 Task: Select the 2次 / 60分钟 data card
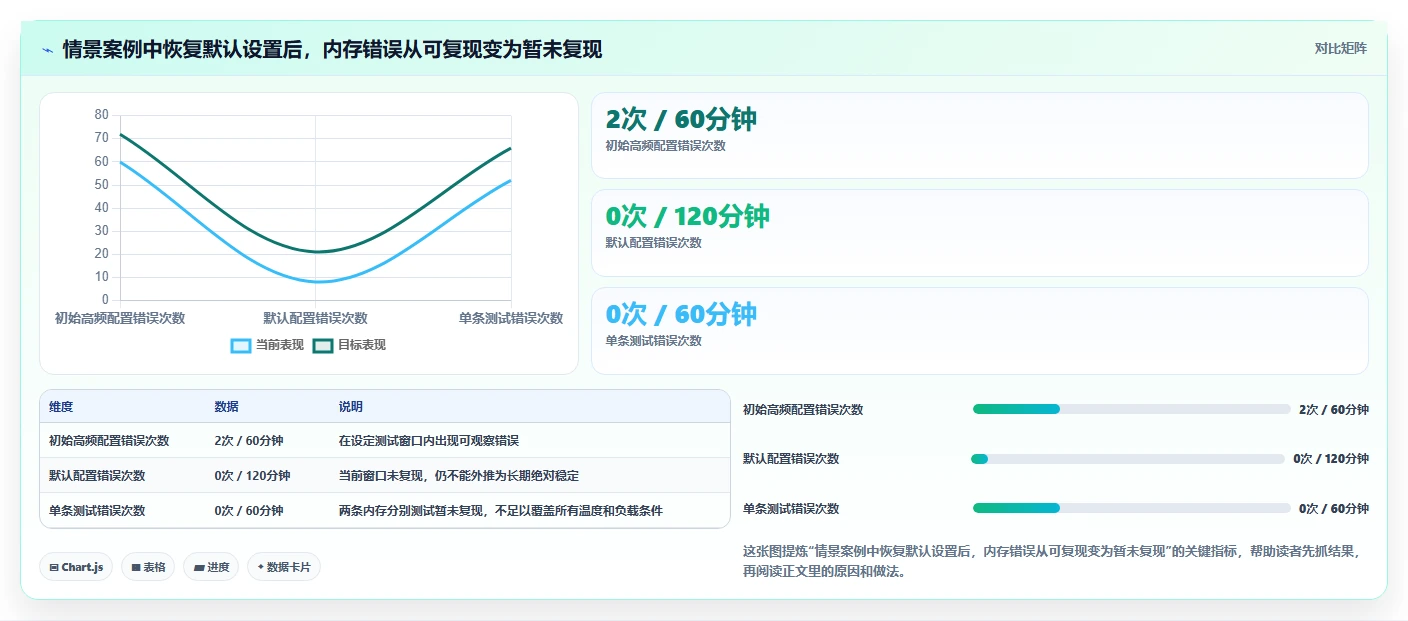tap(979, 135)
